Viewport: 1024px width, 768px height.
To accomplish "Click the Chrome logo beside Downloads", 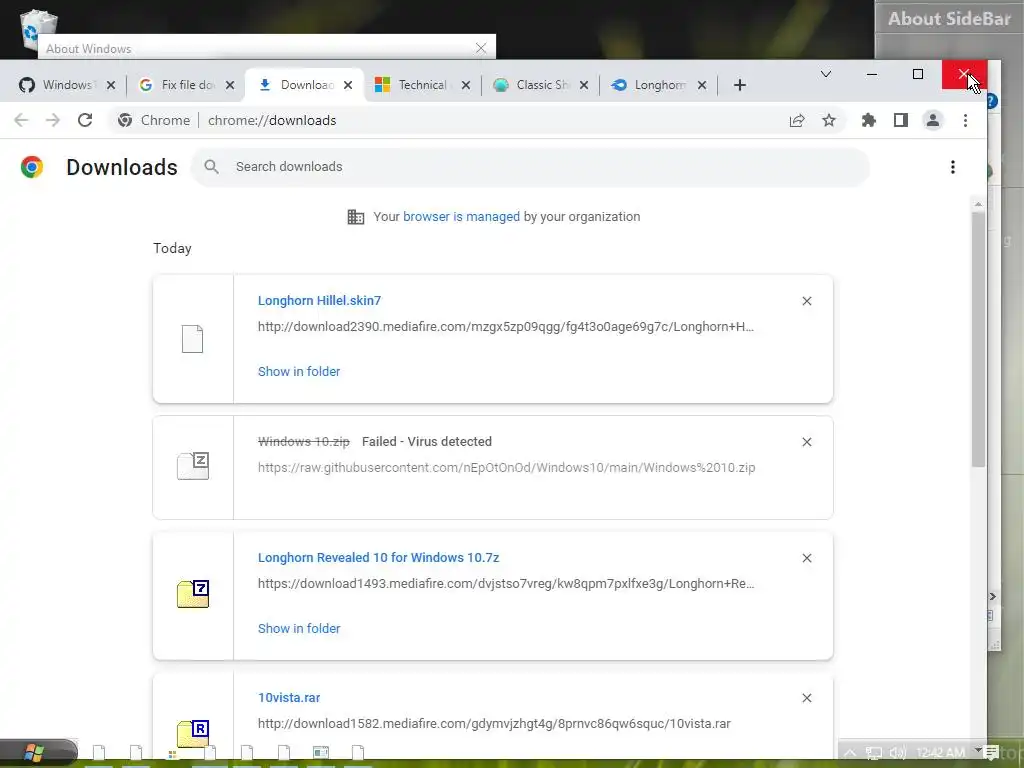I will (x=32, y=167).
